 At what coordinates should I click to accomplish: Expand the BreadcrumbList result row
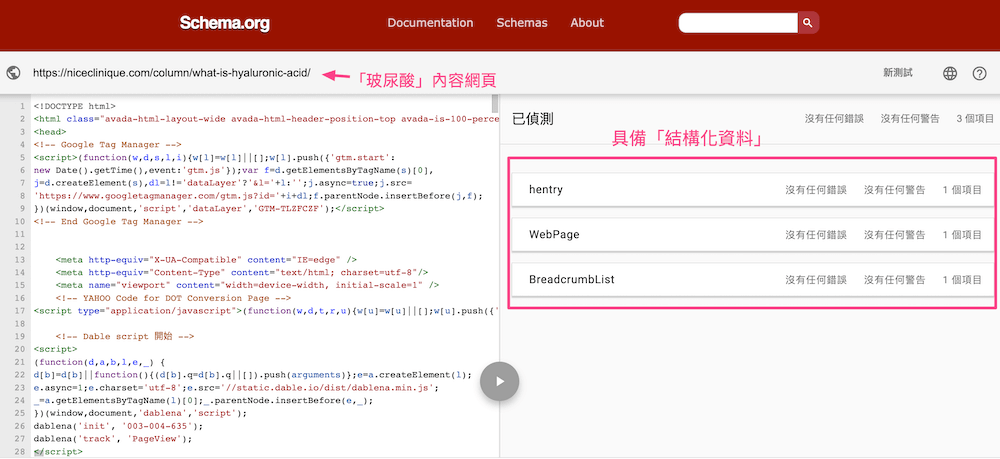(753, 279)
